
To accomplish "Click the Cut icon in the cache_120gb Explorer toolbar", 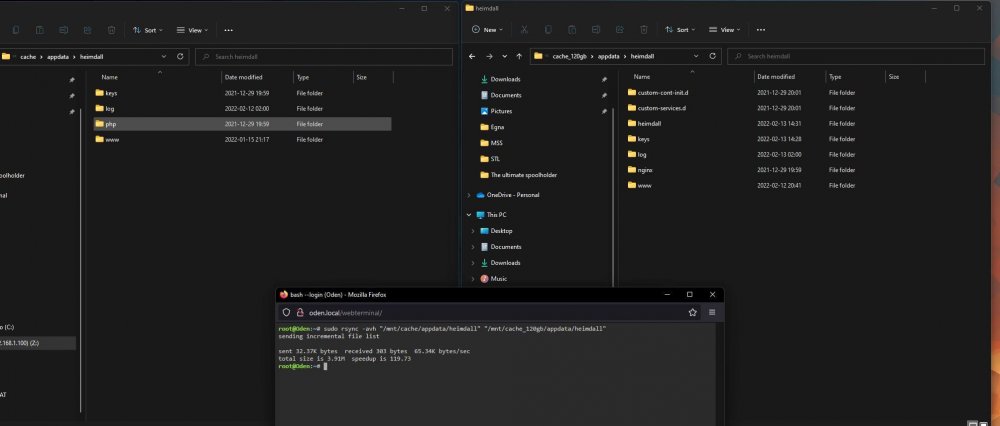I will click(x=524, y=29).
